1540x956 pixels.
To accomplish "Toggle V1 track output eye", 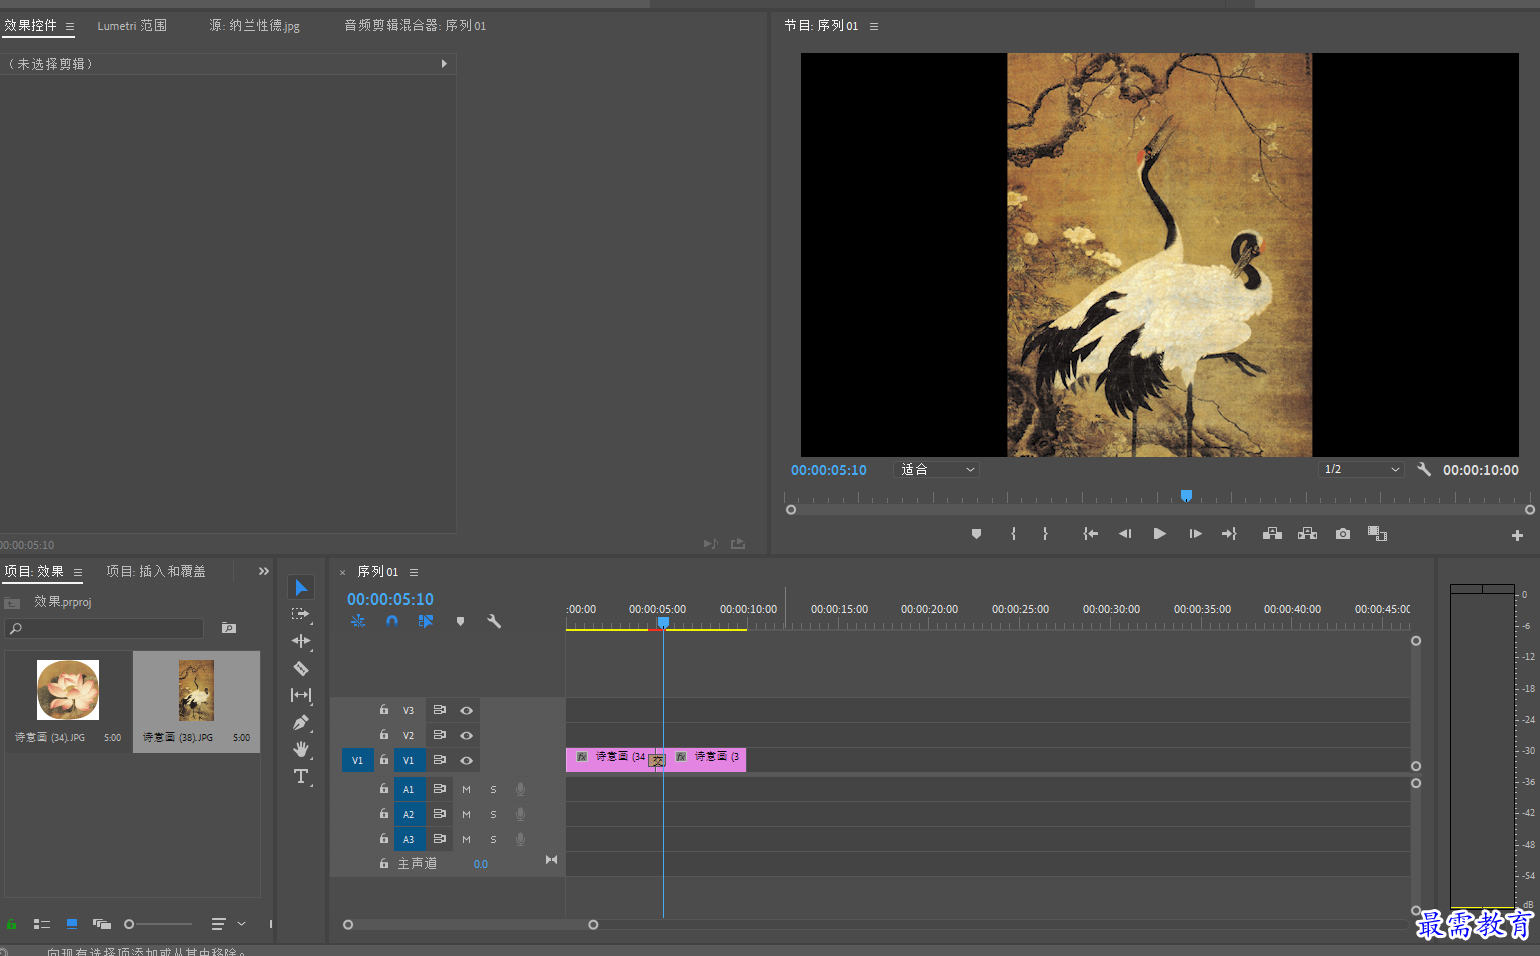I will (466, 760).
